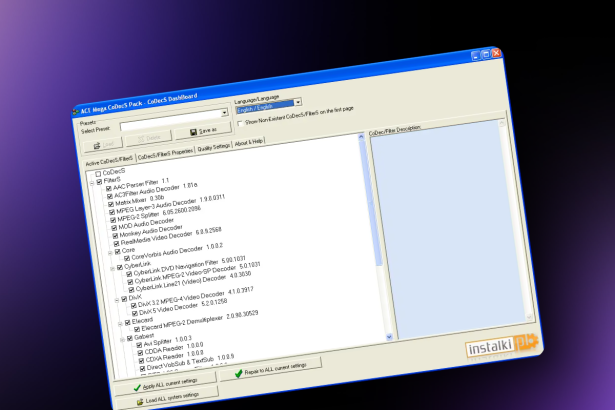The height and width of the screenshot is (410, 615).
Task: Click the Load preset button
Action: click(103, 144)
